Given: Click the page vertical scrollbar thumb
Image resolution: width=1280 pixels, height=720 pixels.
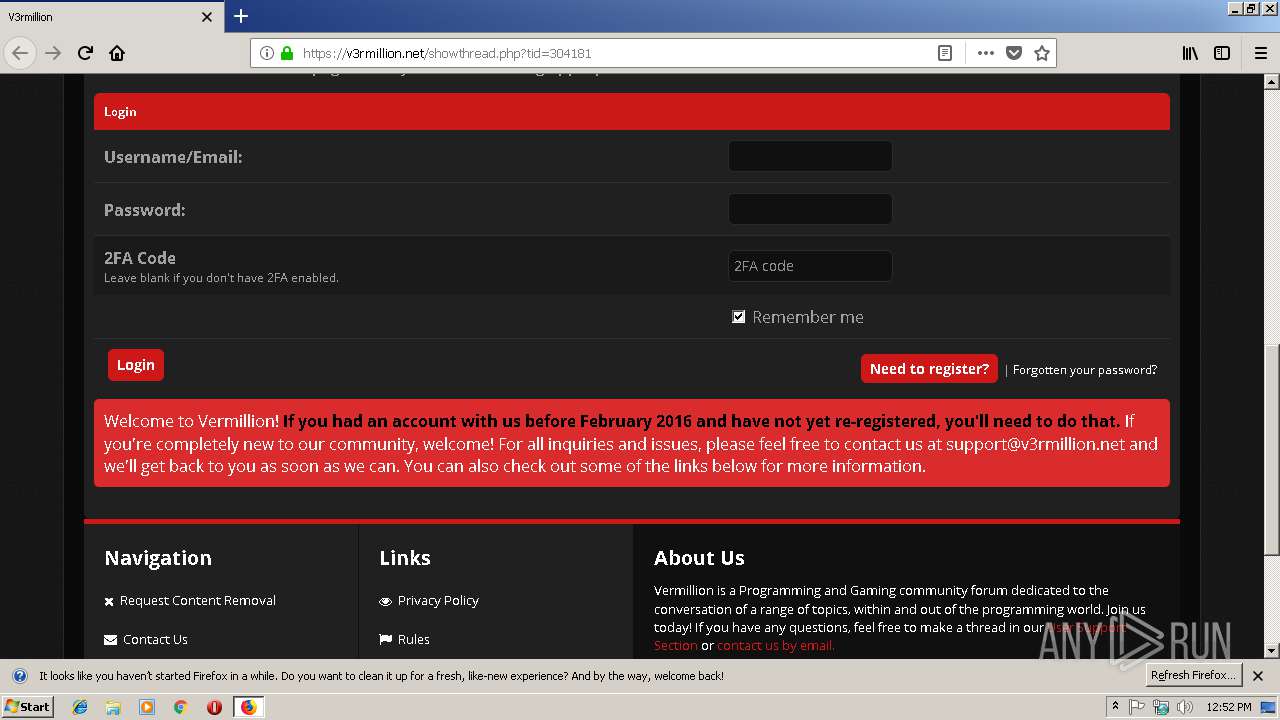Looking at the screenshot, I should (x=1271, y=450).
